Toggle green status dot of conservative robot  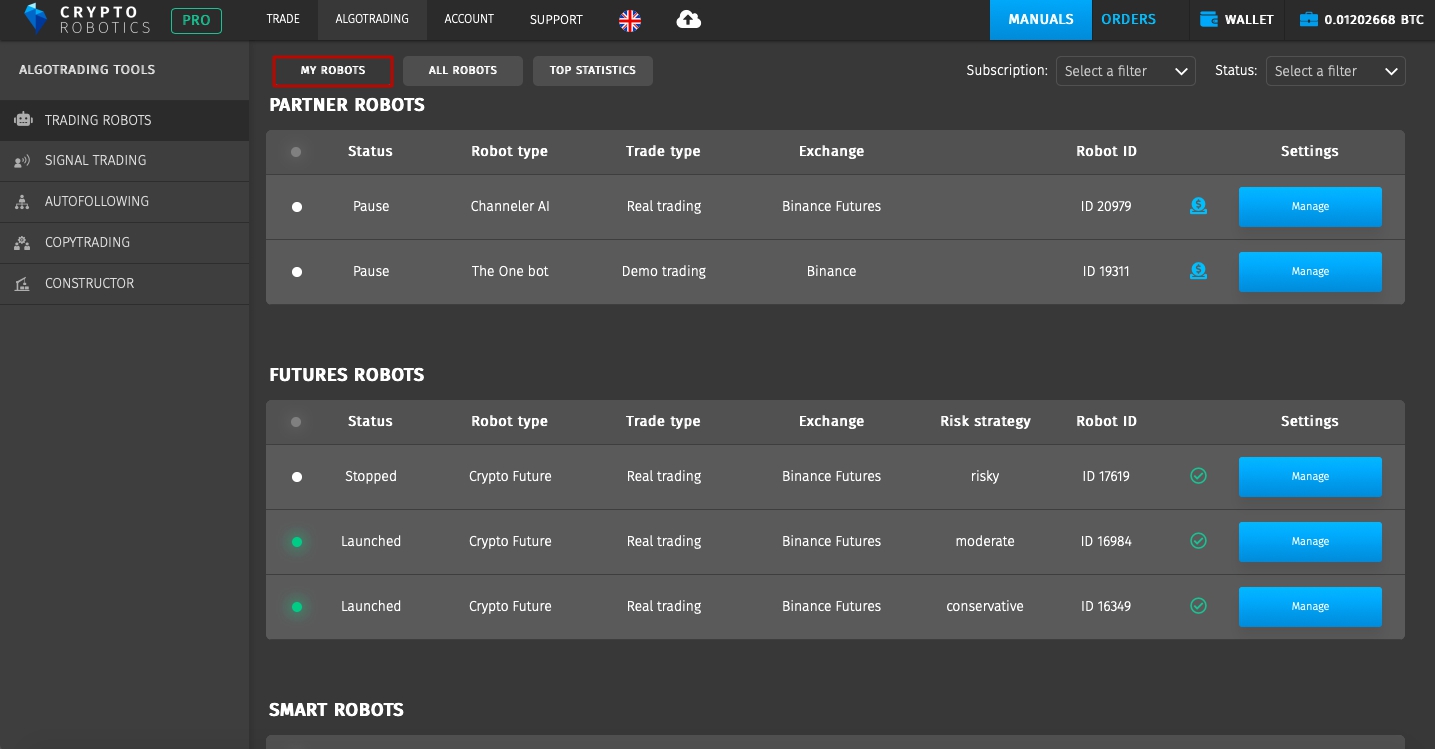point(297,607)
